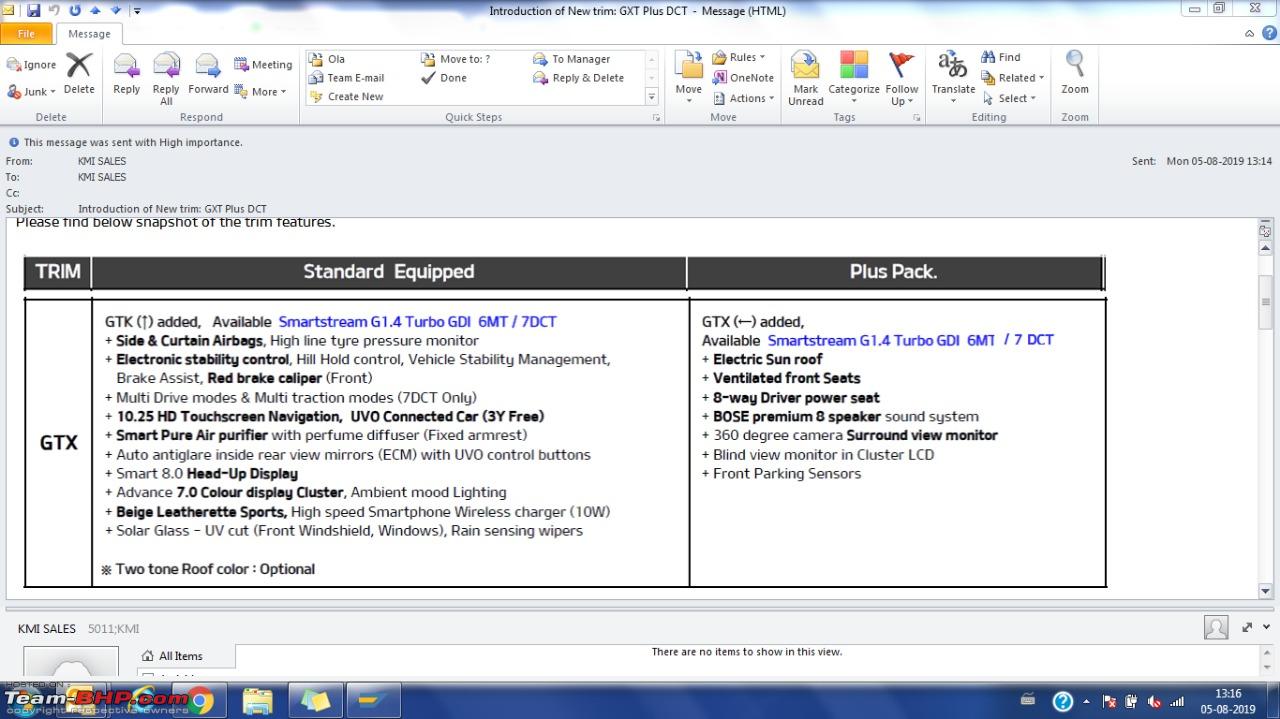
Task: Click the 'Two tone Roof color : Optional' note
Action: tap(208, 569)
